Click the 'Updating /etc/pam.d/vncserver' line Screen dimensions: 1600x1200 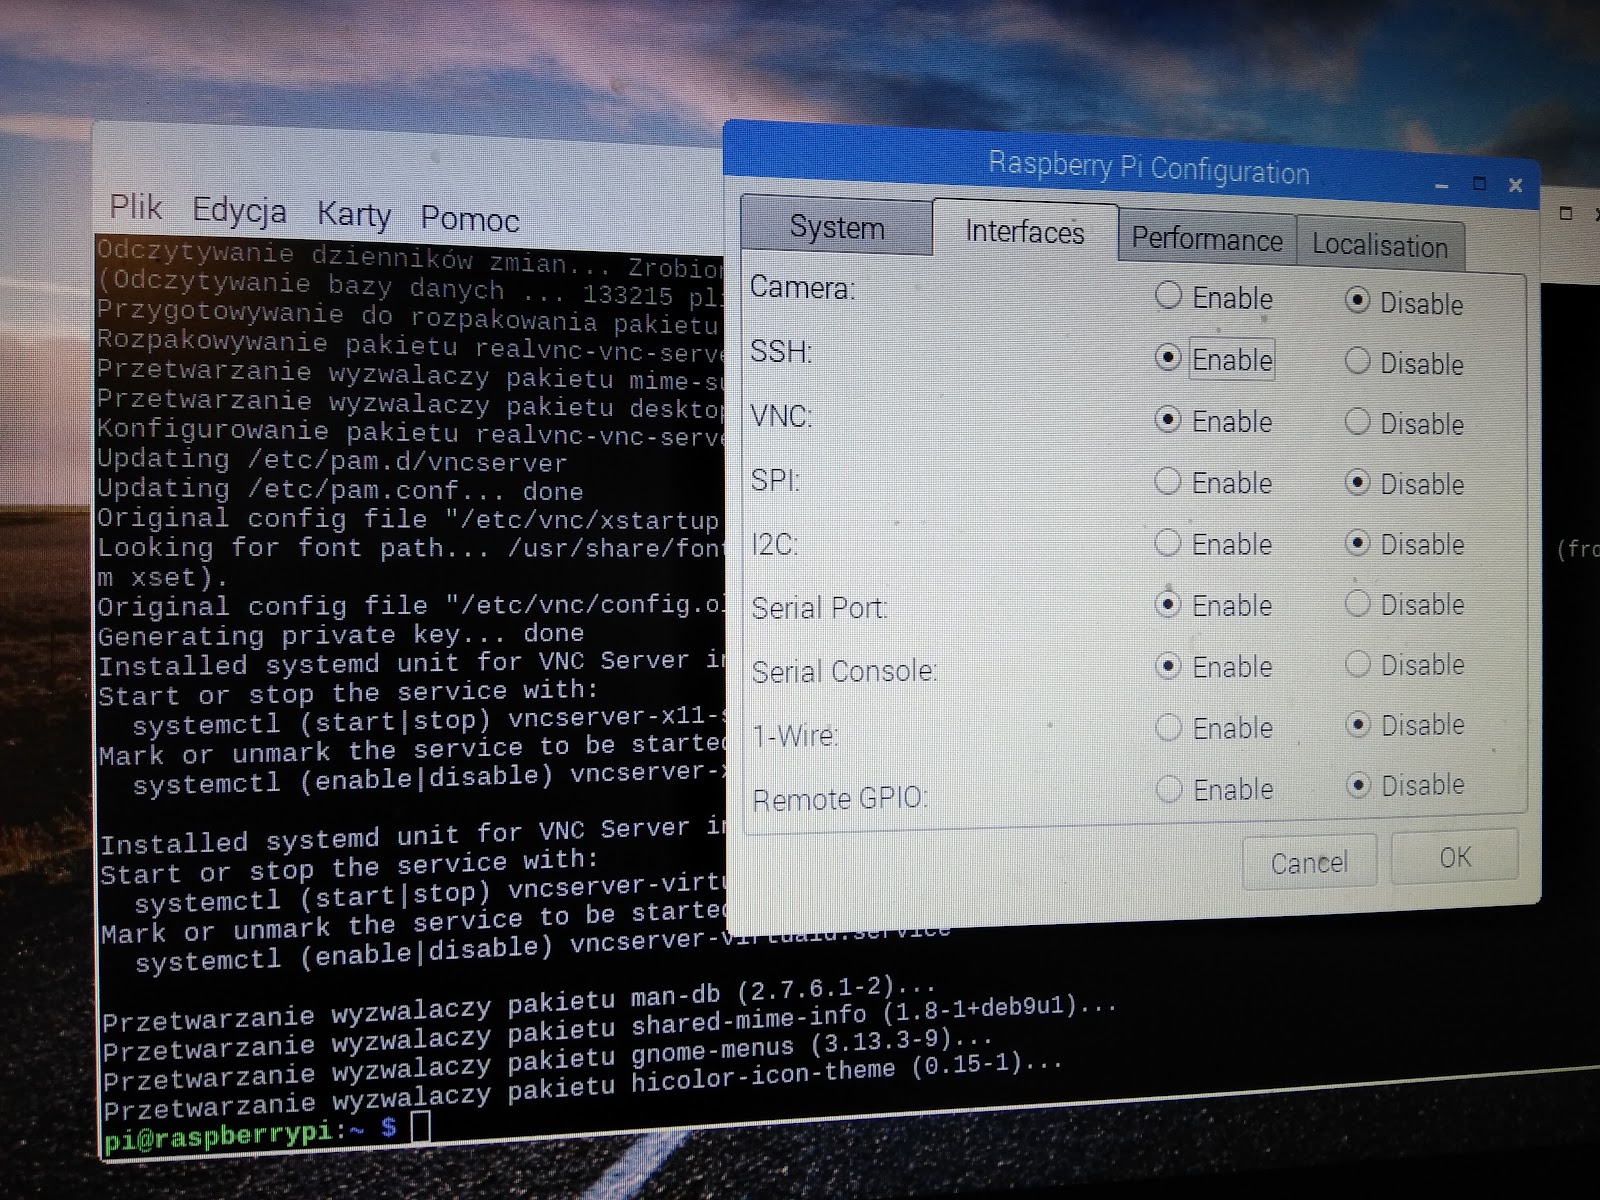pyautogui.click(x=332, y=461)
